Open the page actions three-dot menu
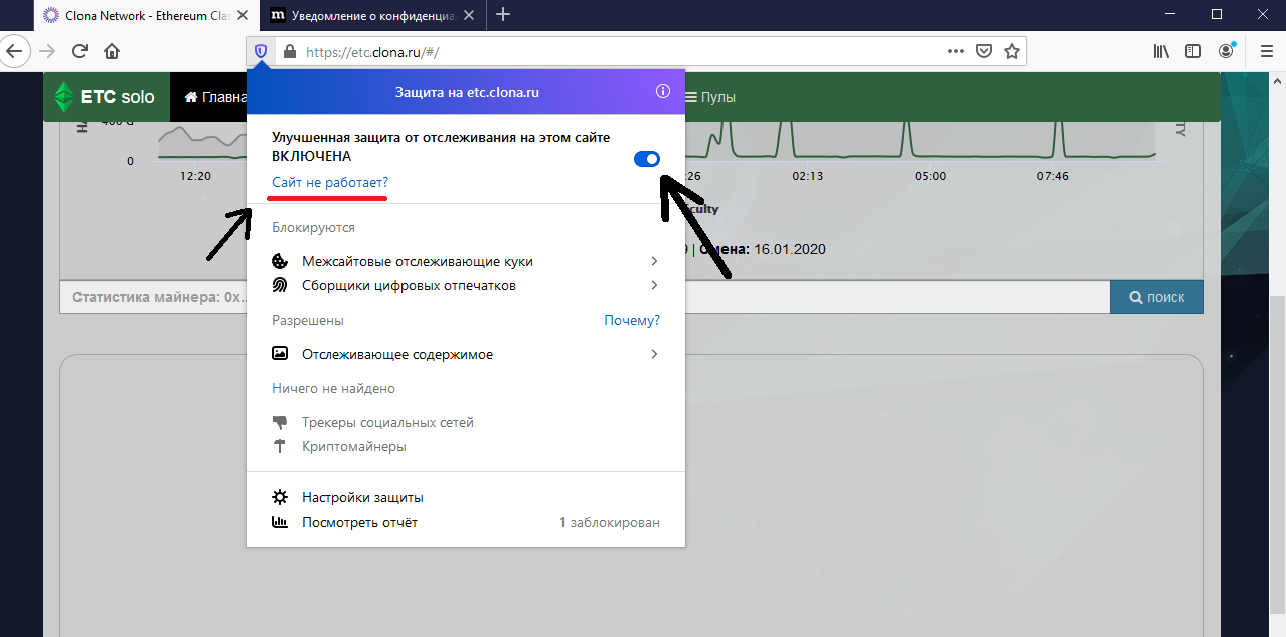Screen dimensions: 1286x637 tap(956, 51)
